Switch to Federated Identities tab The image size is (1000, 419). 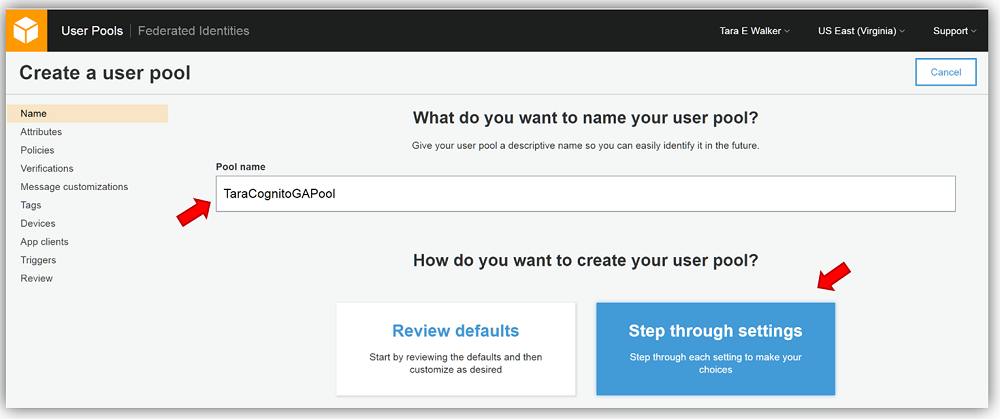click(x=193, y=31)
